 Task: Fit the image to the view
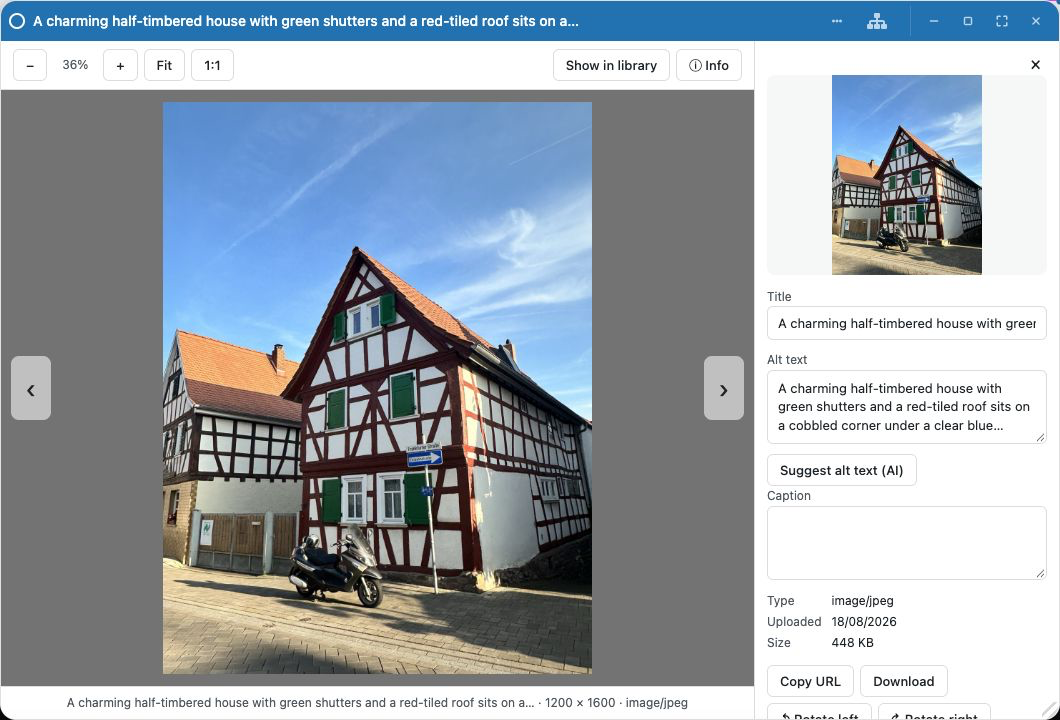tap(164, 66)
